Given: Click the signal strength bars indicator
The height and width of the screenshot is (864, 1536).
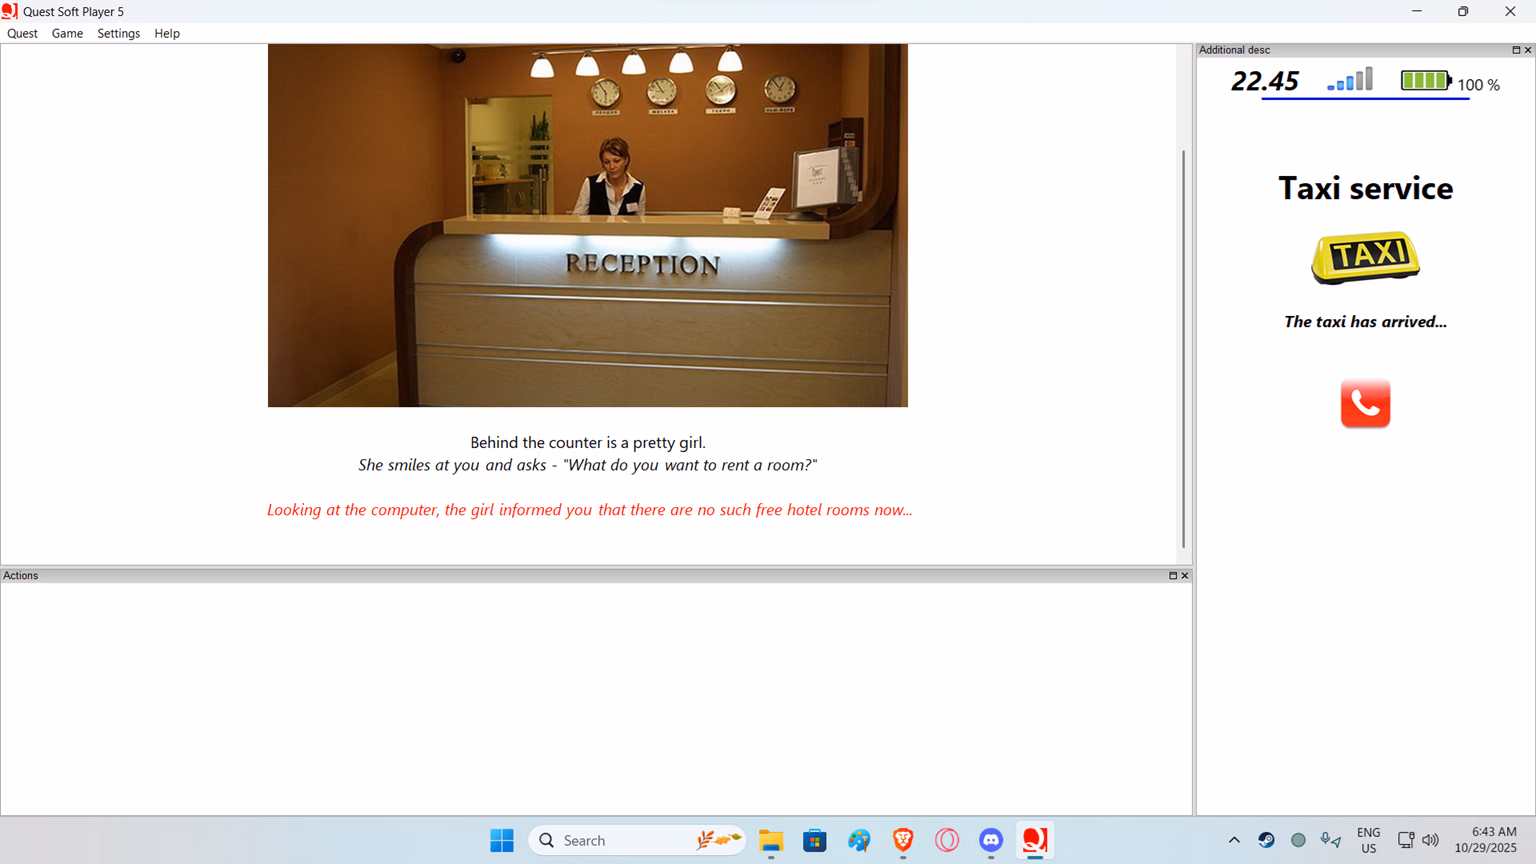Looking at the screenshot, I should tap(1350, 80).
